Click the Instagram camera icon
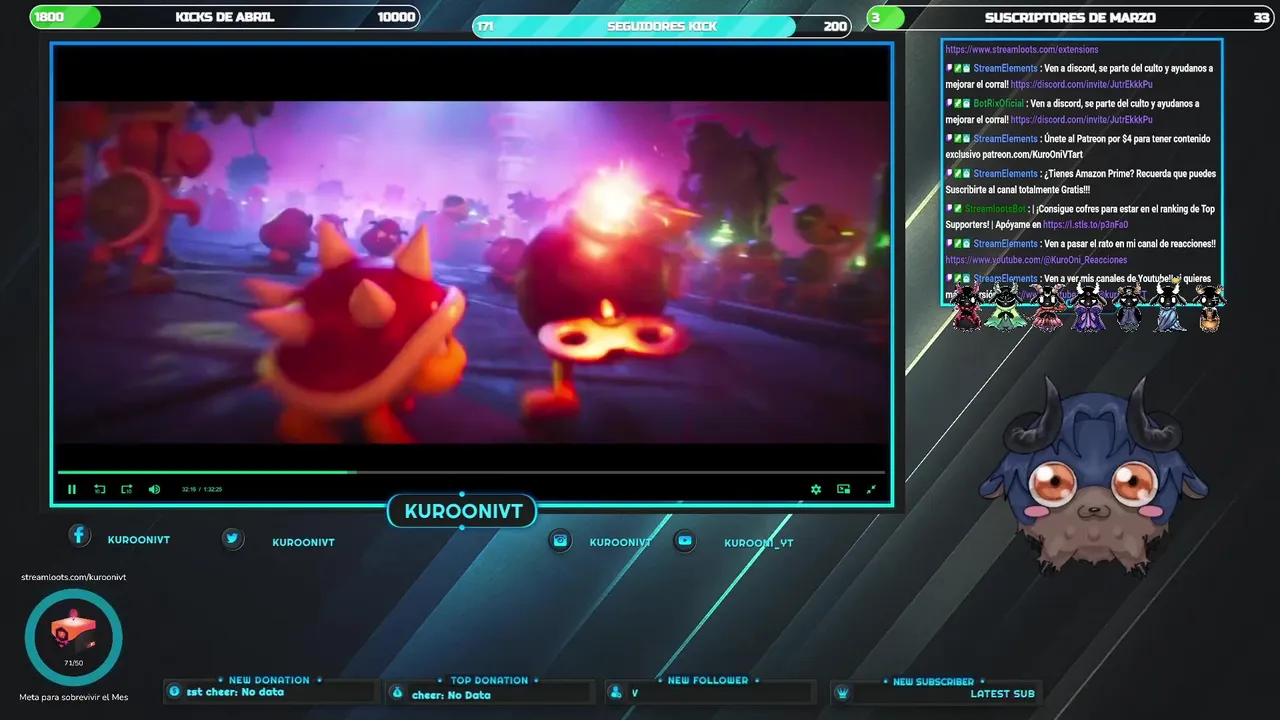The image size is (1280, 720). click(x=560, y=540)
